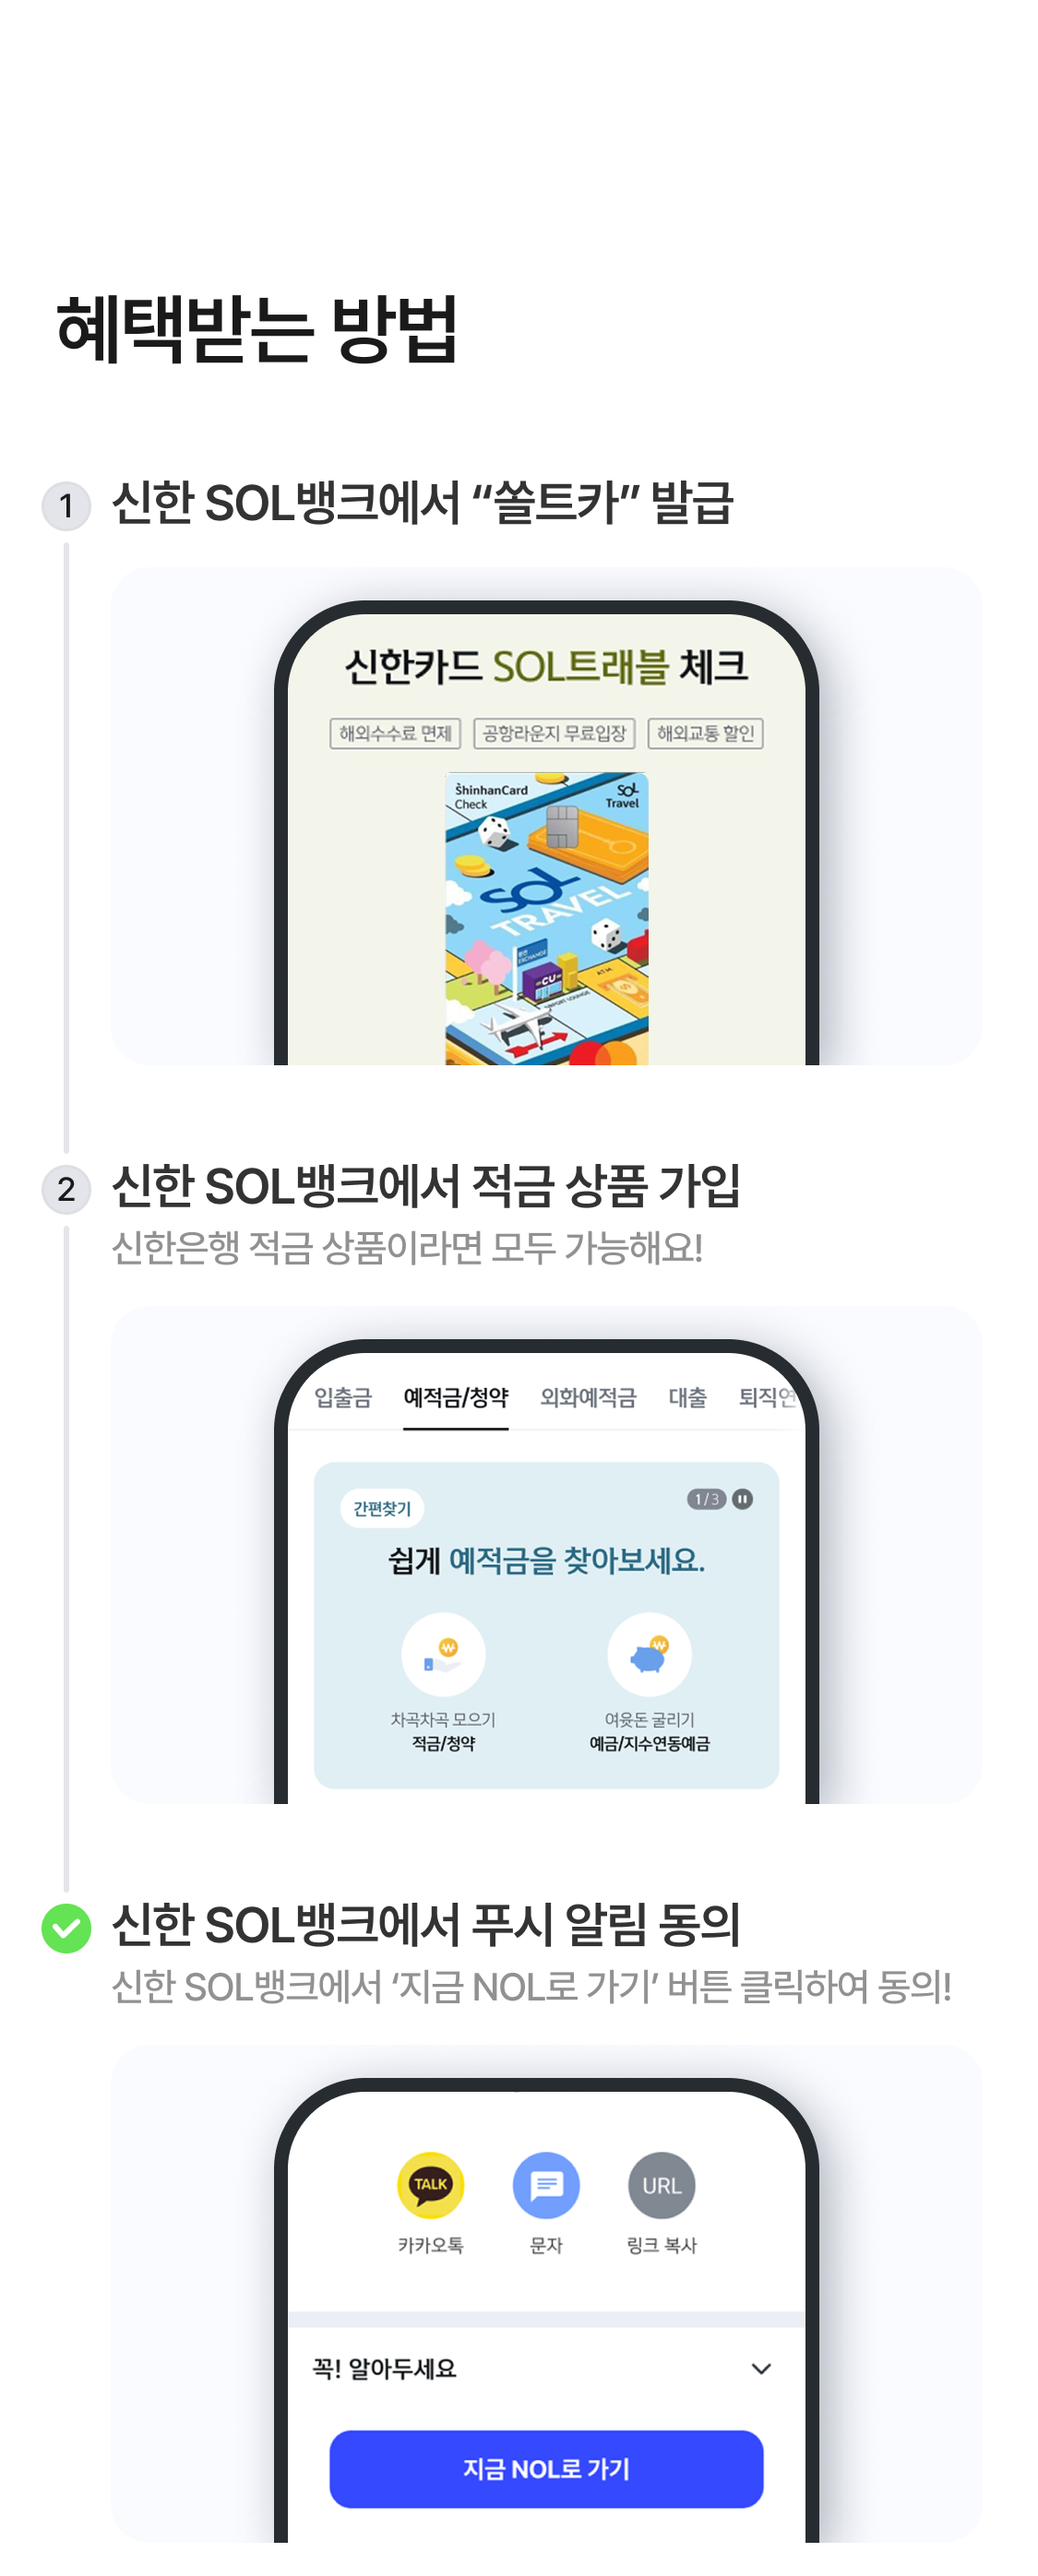Tap the 지금 NOL로 가기 button

click(x=546, y=2468)
